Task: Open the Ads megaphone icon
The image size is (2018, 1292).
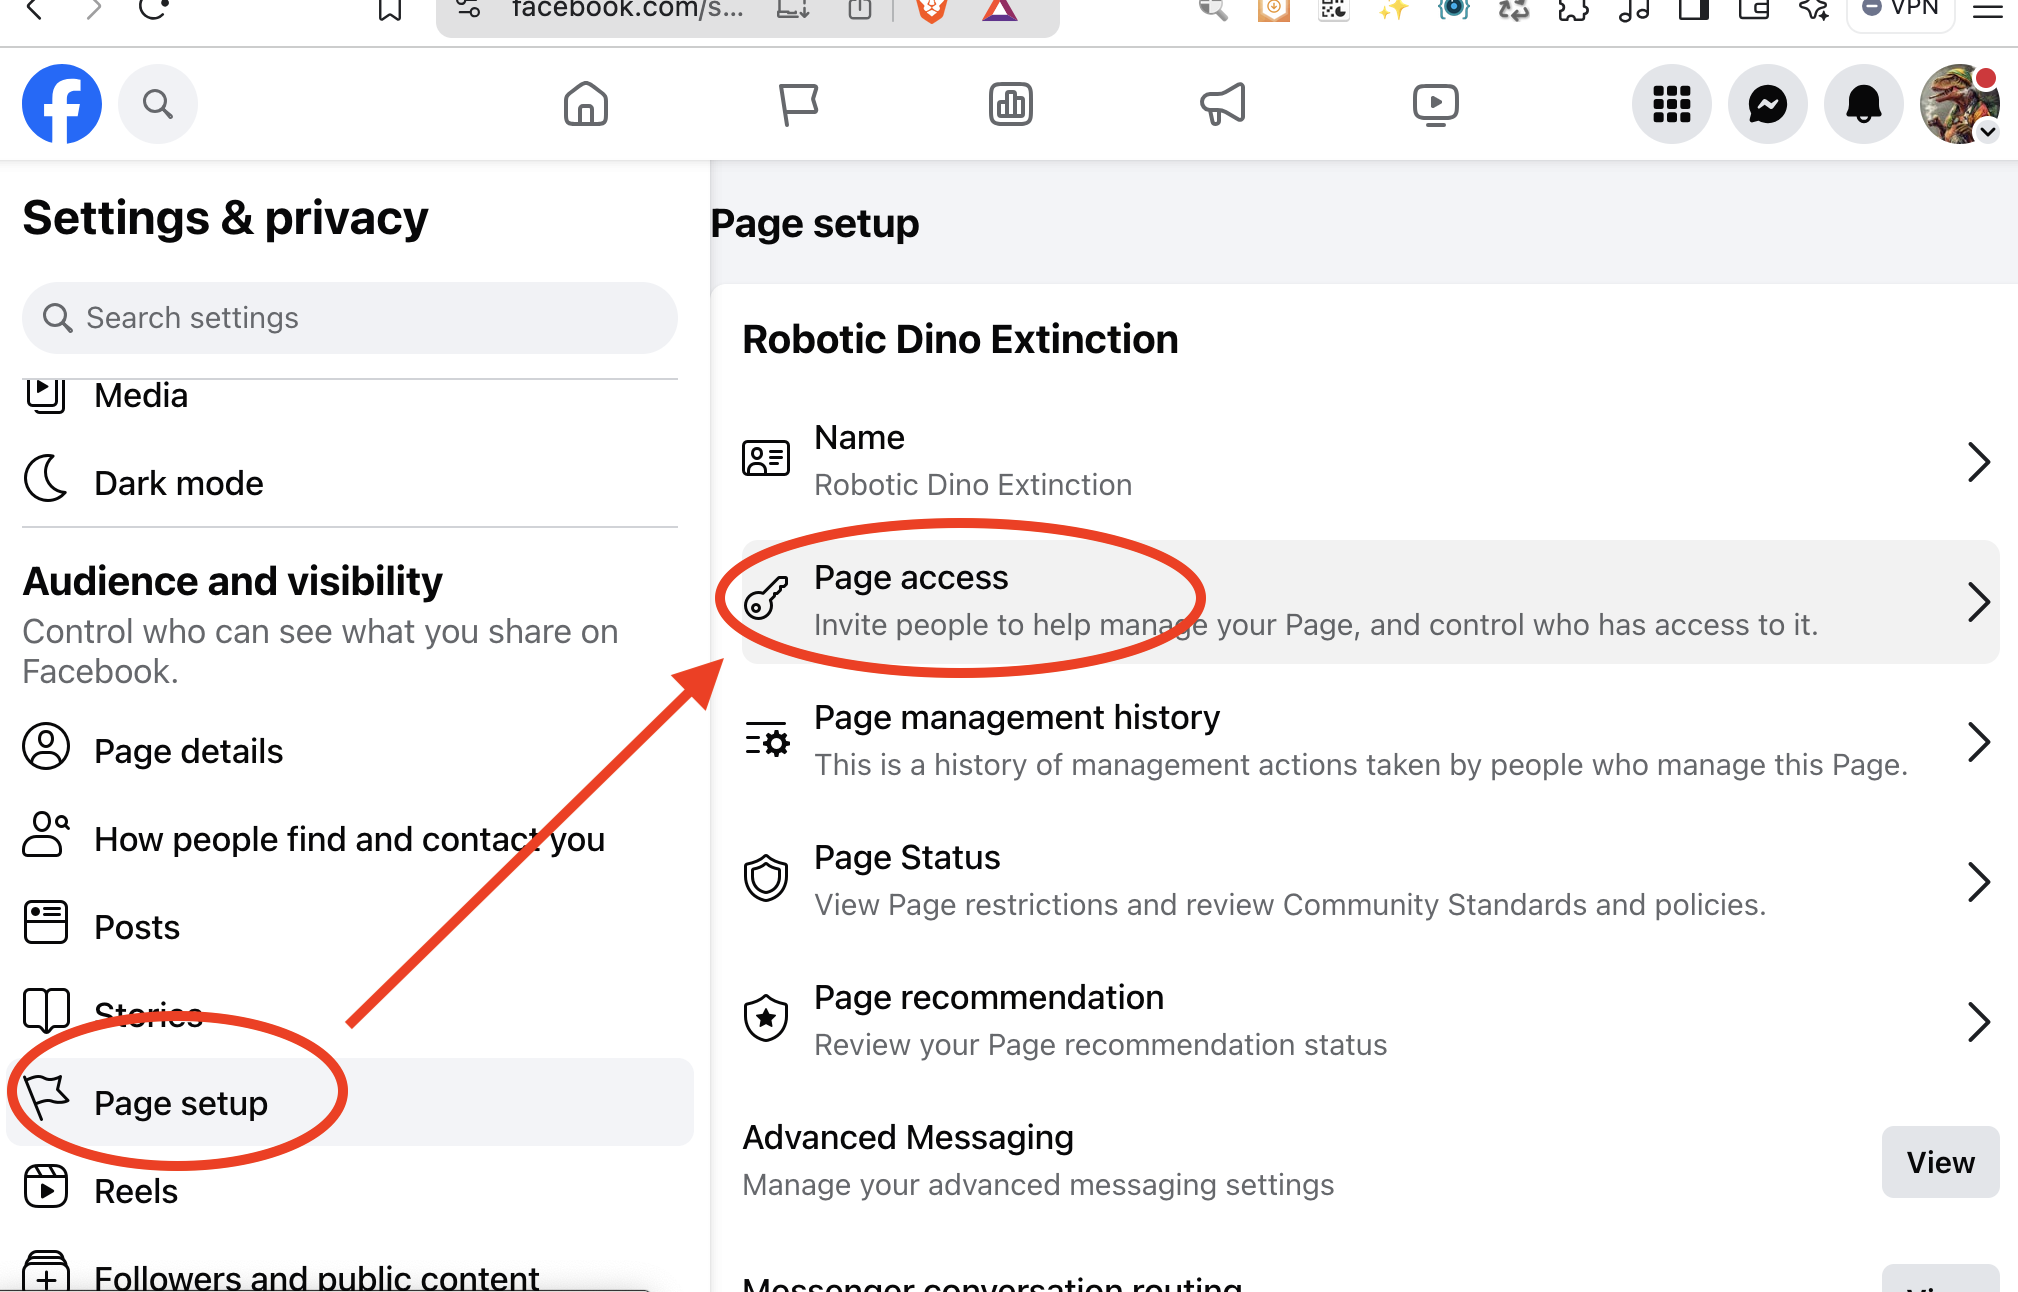Action: (x=1223, y=104)
